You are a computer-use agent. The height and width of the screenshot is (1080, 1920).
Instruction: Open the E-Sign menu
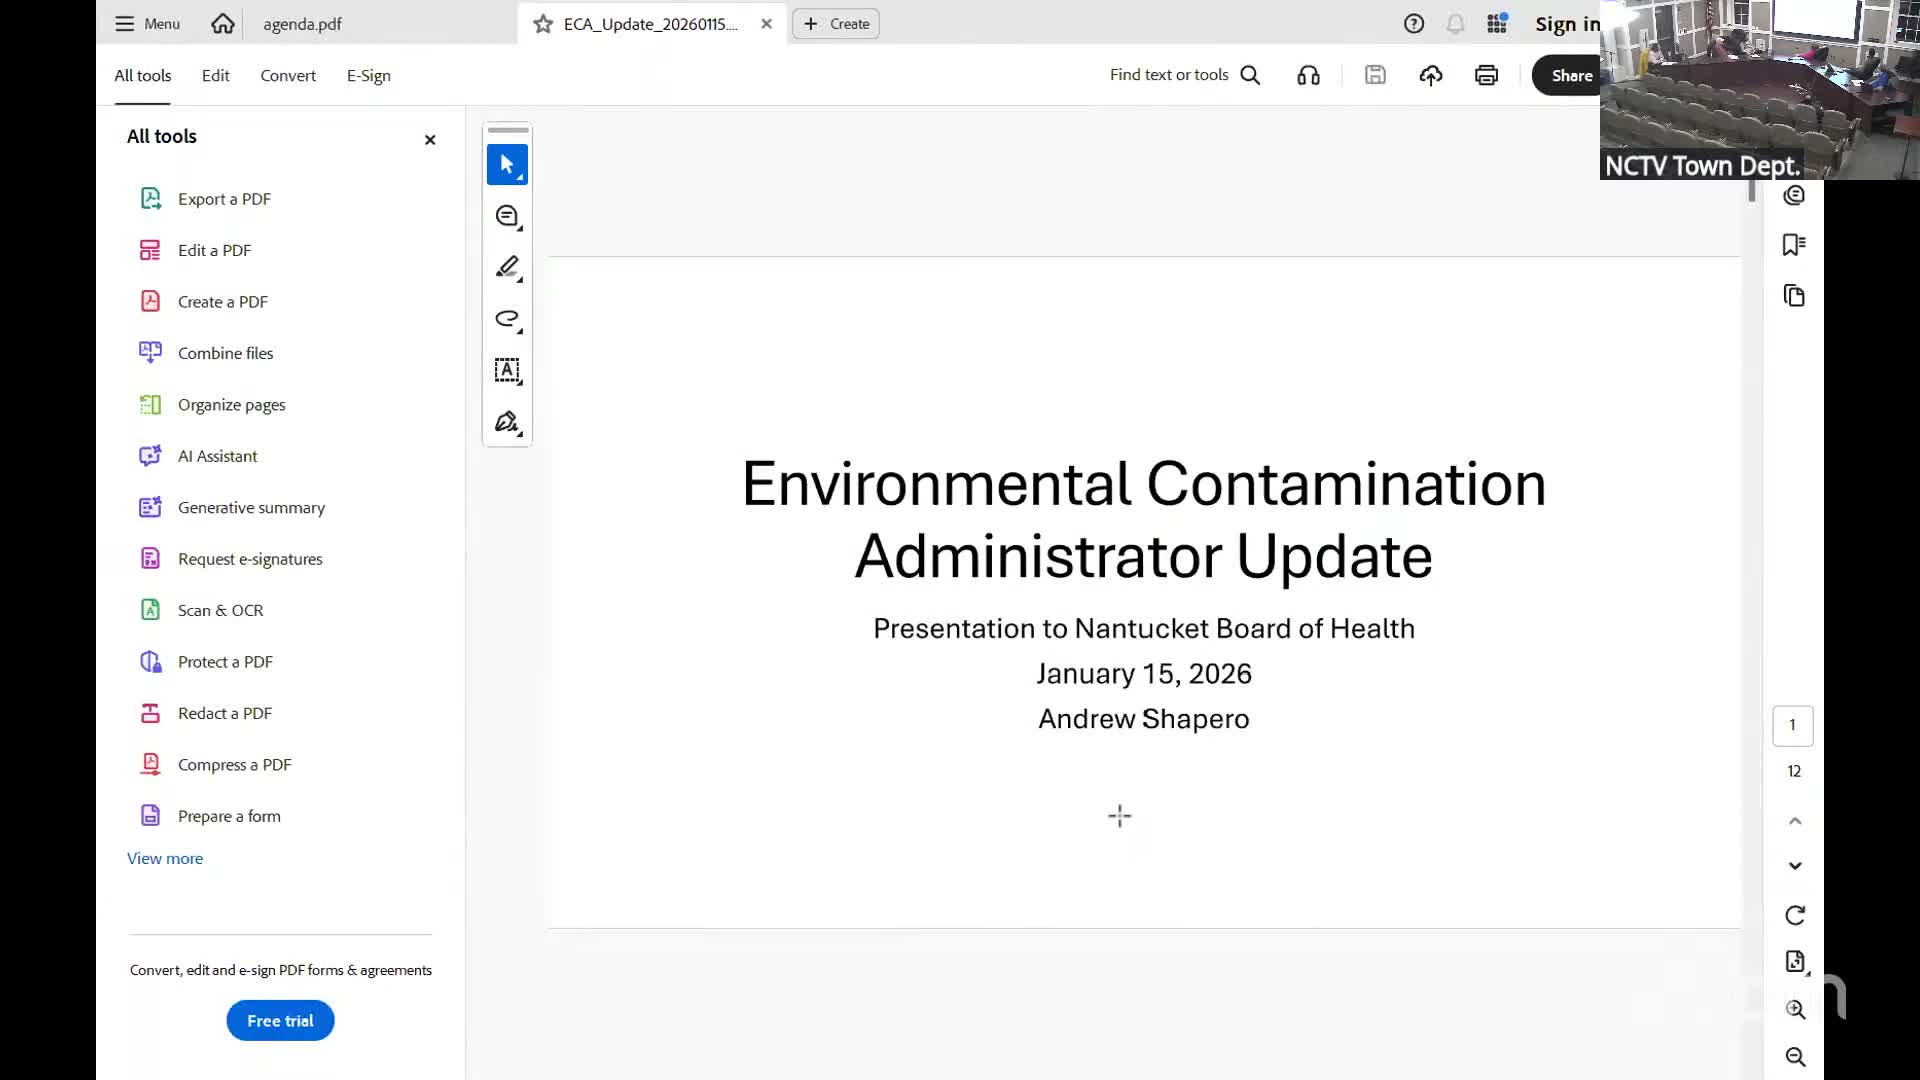coord(368,75)
